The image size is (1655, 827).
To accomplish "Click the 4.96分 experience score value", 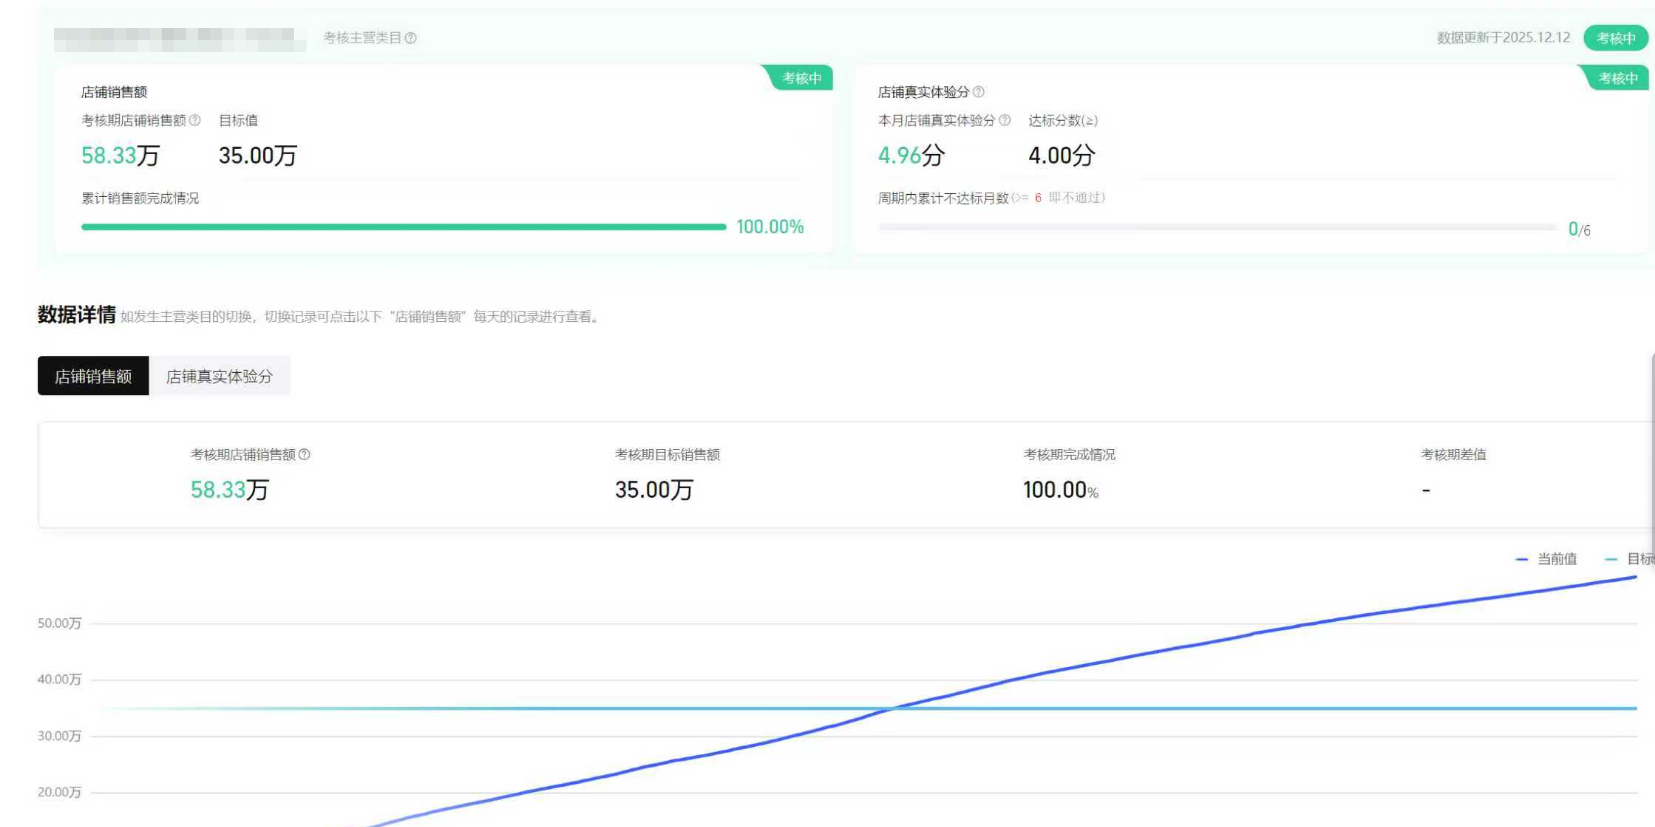I will (x=910, y=156).
